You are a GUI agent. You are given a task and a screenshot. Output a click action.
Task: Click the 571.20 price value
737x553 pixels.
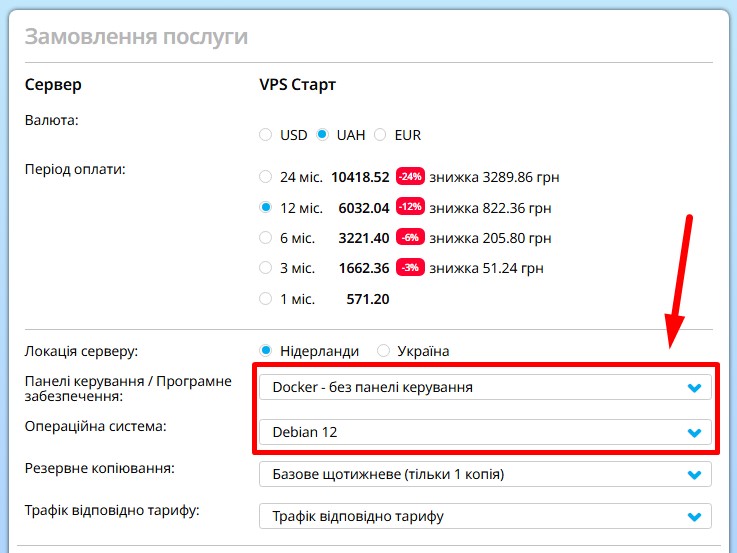(x=368, y=299)
